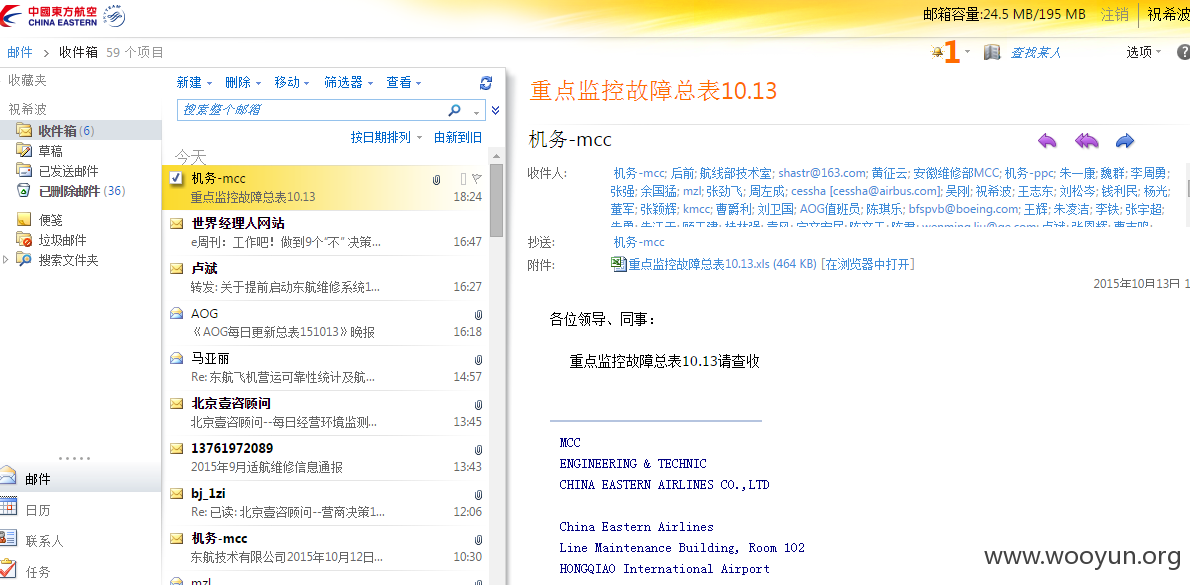Click the message list scrollbar thumb
This screenshot has width=1190, height=585.
(x=496, y=200)
